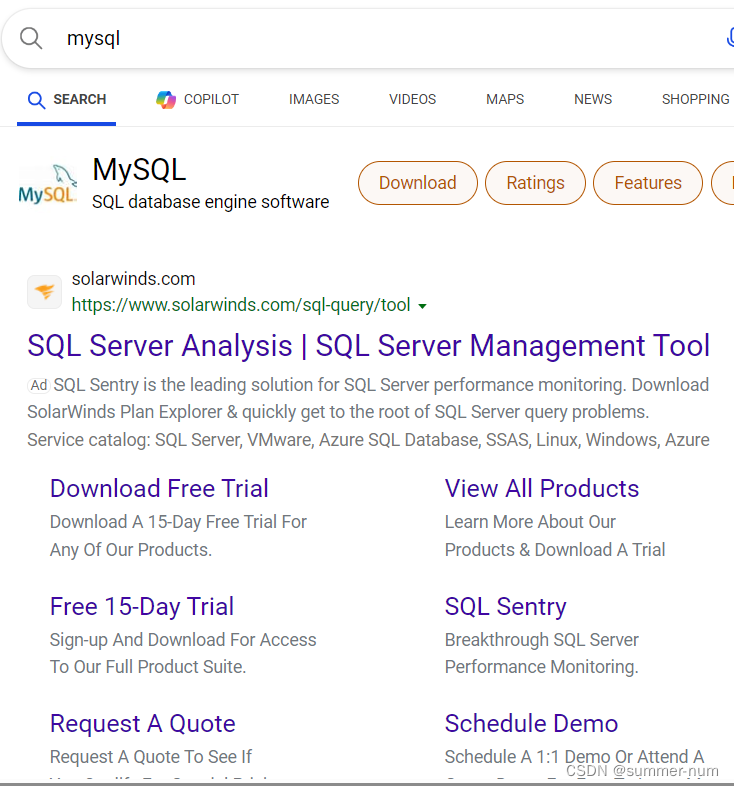Open the SQL Server Analysis result title

point(369,346)
